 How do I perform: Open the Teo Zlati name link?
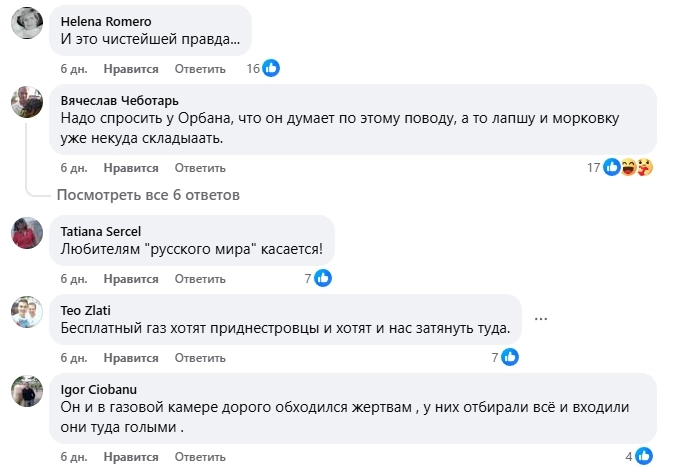[84, 310]
